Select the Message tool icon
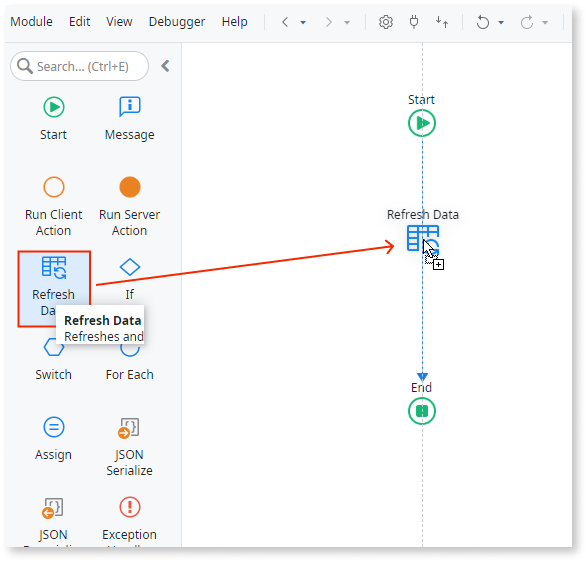This screenshot has width=587, height=562. point(130,107)
